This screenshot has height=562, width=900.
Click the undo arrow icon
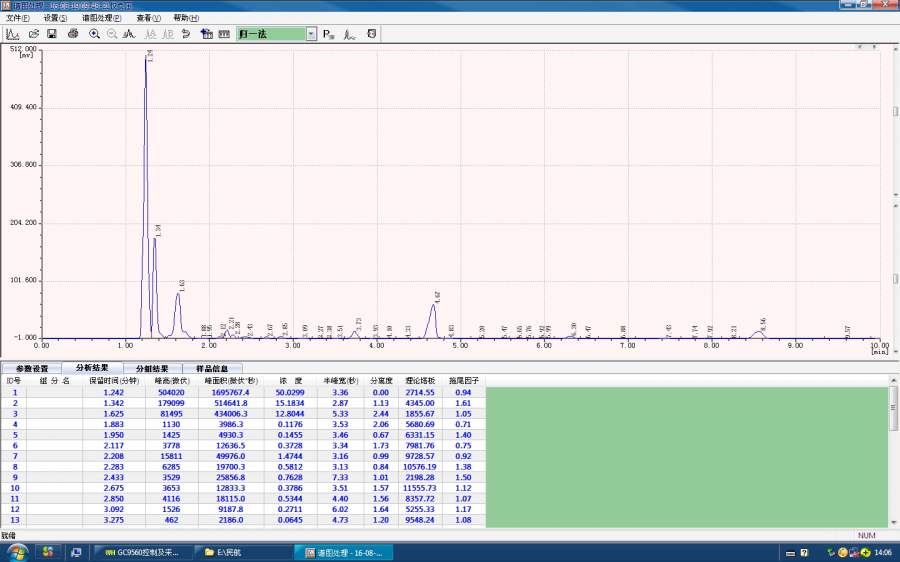tap(186, 34)
